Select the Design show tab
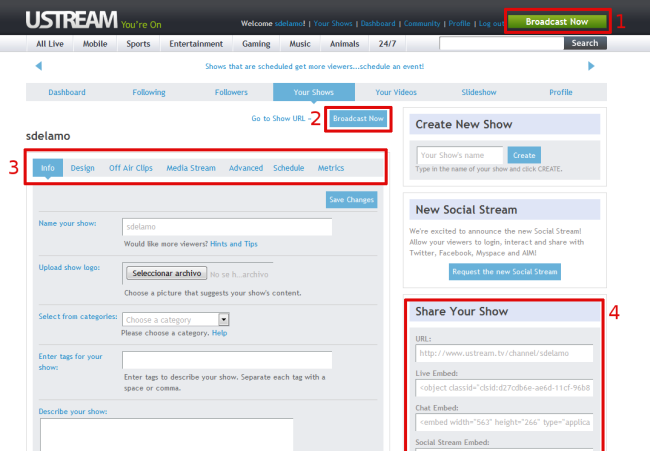 click(x=82, y=168)
